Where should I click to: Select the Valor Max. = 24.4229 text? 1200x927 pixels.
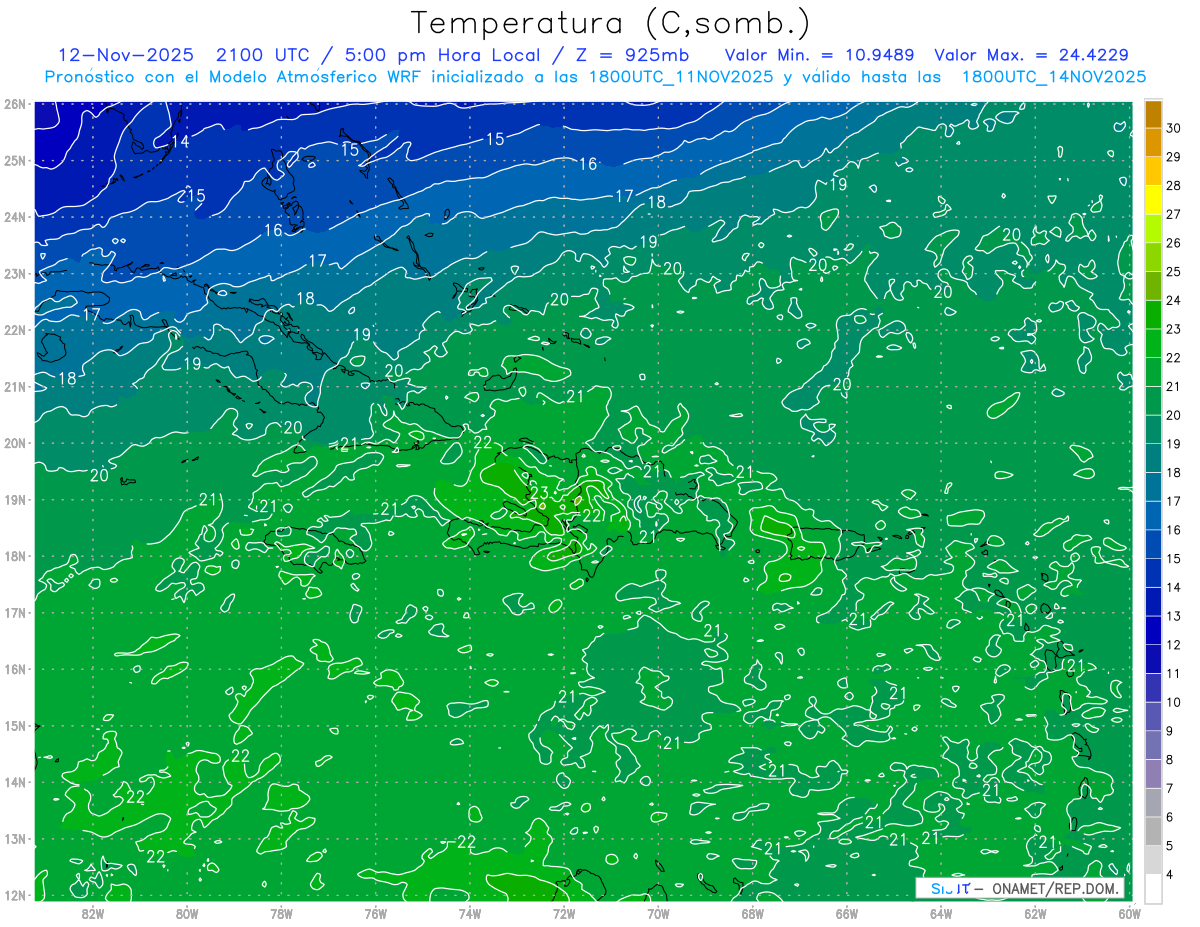[1031, 55]
